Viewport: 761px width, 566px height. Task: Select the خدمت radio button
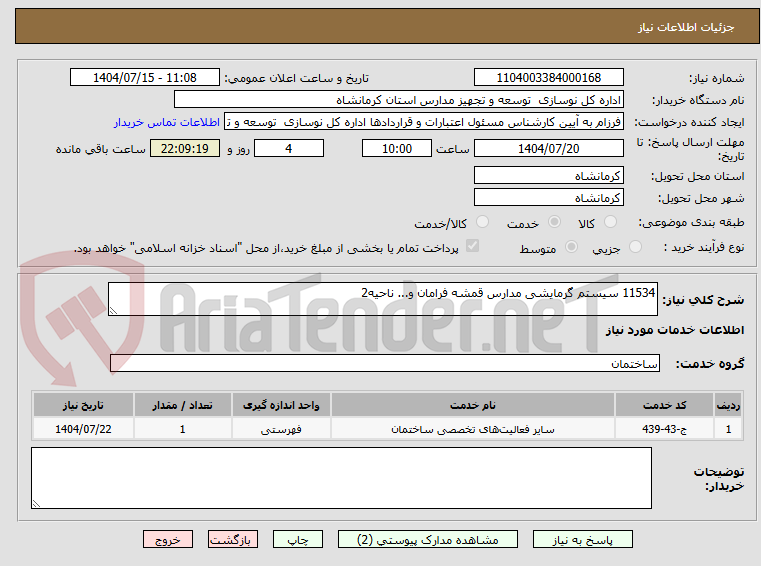click(x=554, y=222)
